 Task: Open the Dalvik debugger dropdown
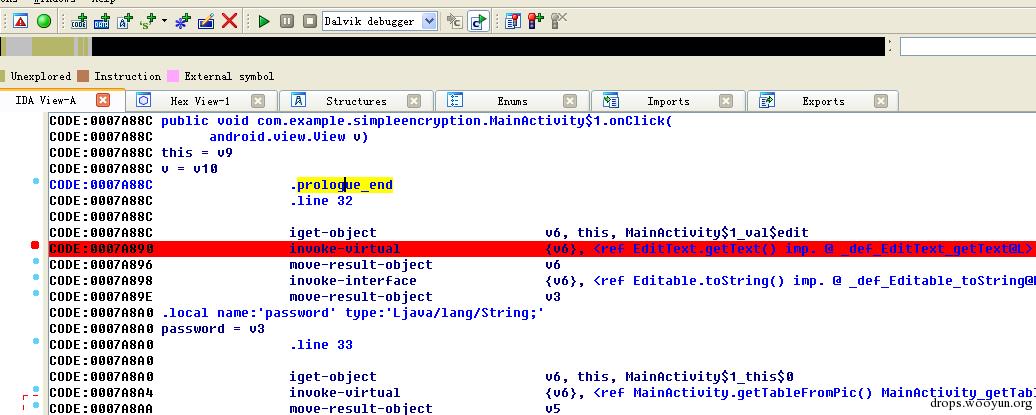pos(429,21)
